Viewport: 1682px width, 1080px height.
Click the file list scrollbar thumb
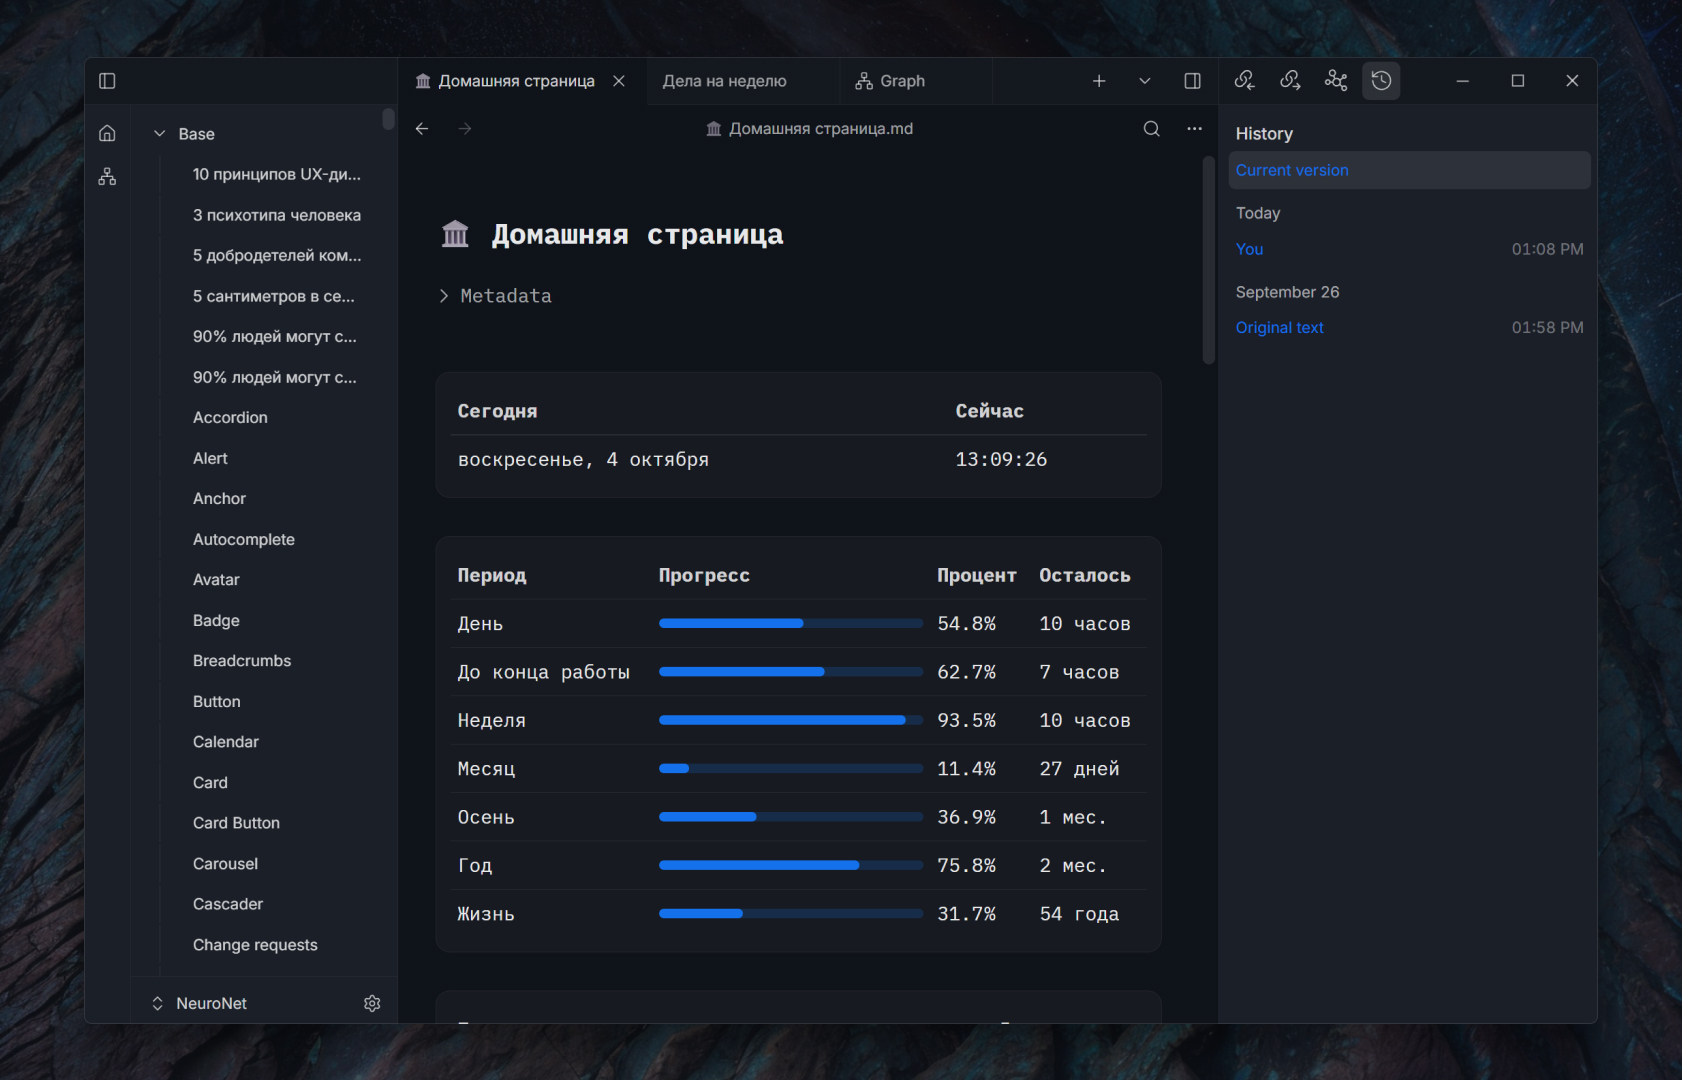click(388, 120)
